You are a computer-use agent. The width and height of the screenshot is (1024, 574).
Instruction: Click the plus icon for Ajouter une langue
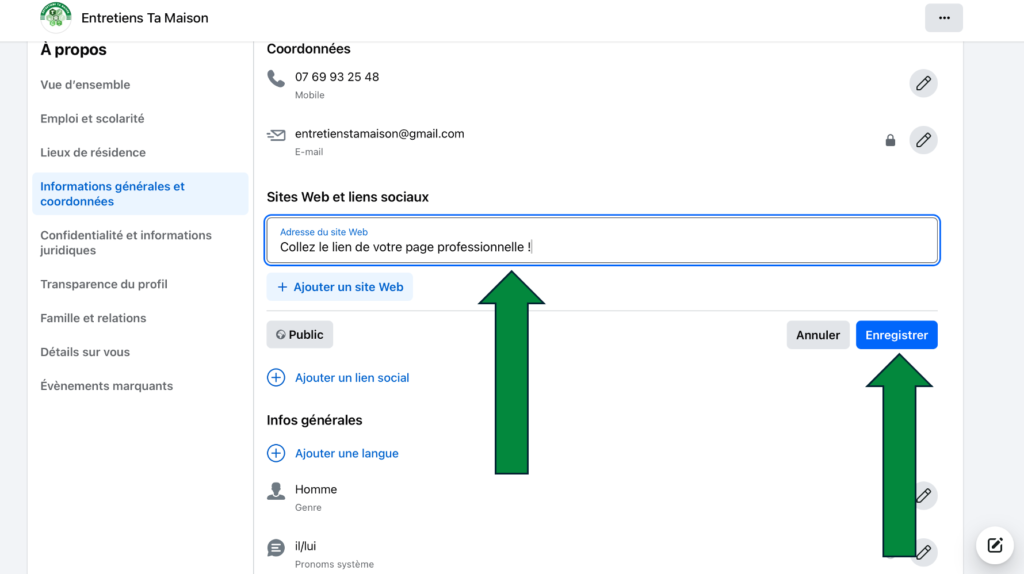point(276,453)
